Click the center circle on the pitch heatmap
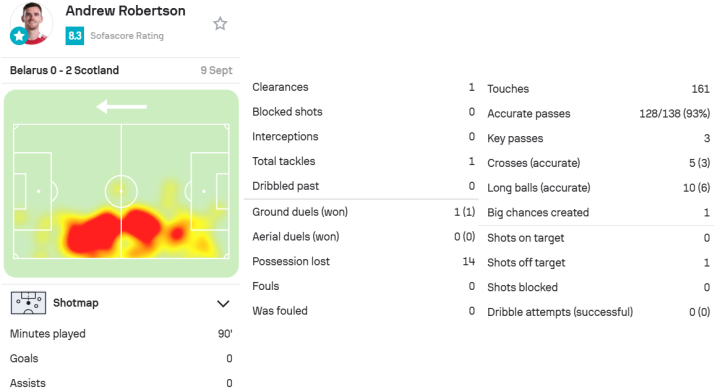Screen dimensions: 720x392 coord(121,191)
